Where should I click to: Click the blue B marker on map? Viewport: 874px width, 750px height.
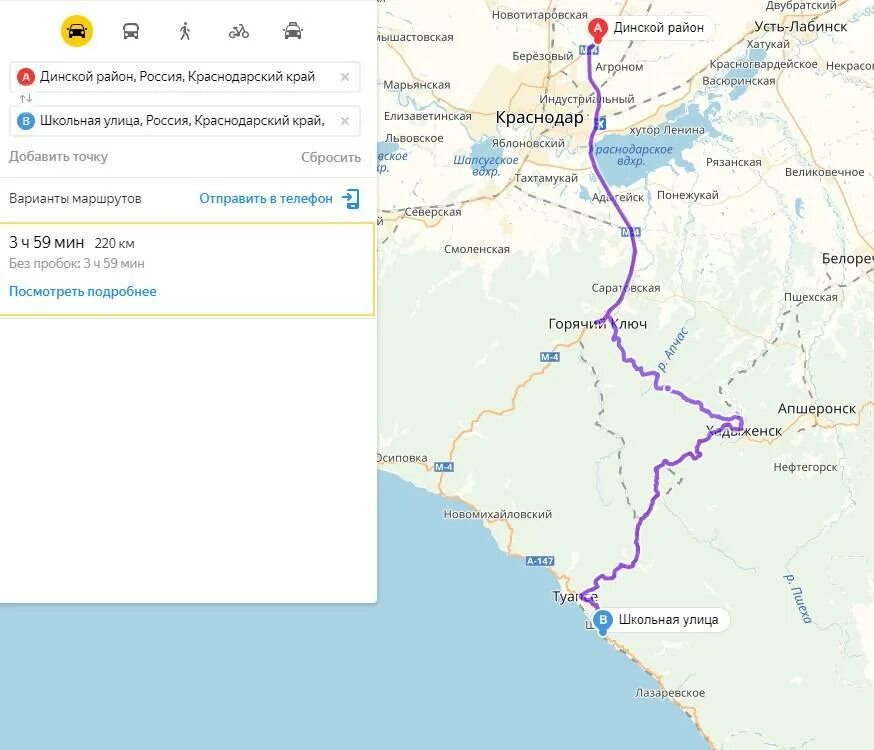(x=603, y=622)
